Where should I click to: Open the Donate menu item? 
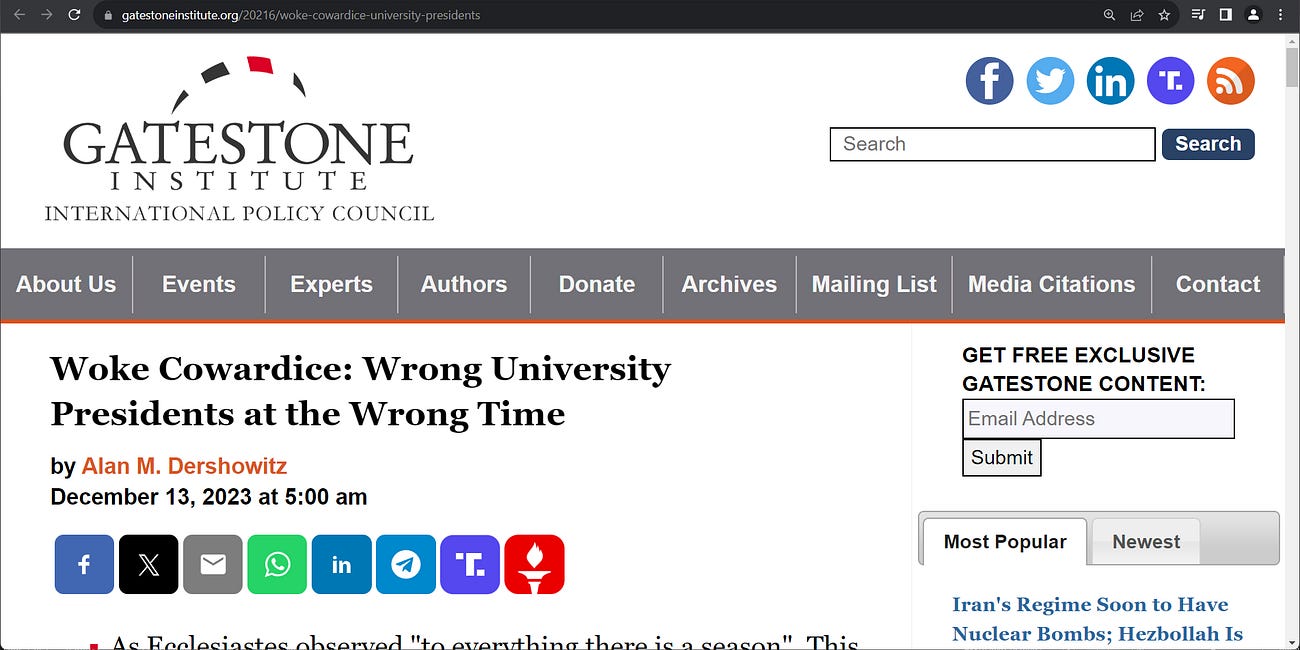coord(596,284)
